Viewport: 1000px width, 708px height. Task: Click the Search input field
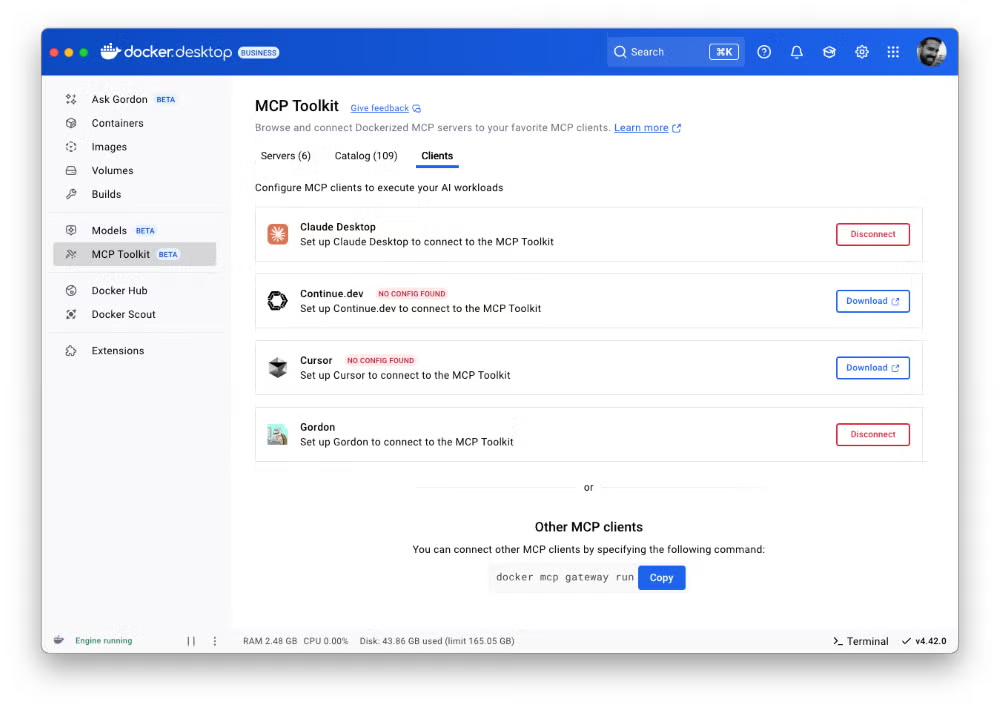[x=675, y=52]
